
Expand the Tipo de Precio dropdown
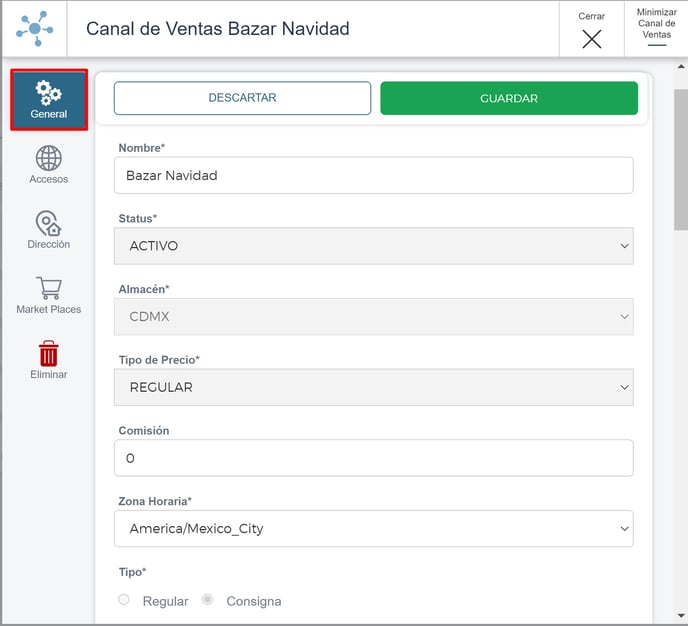point(373,387)
